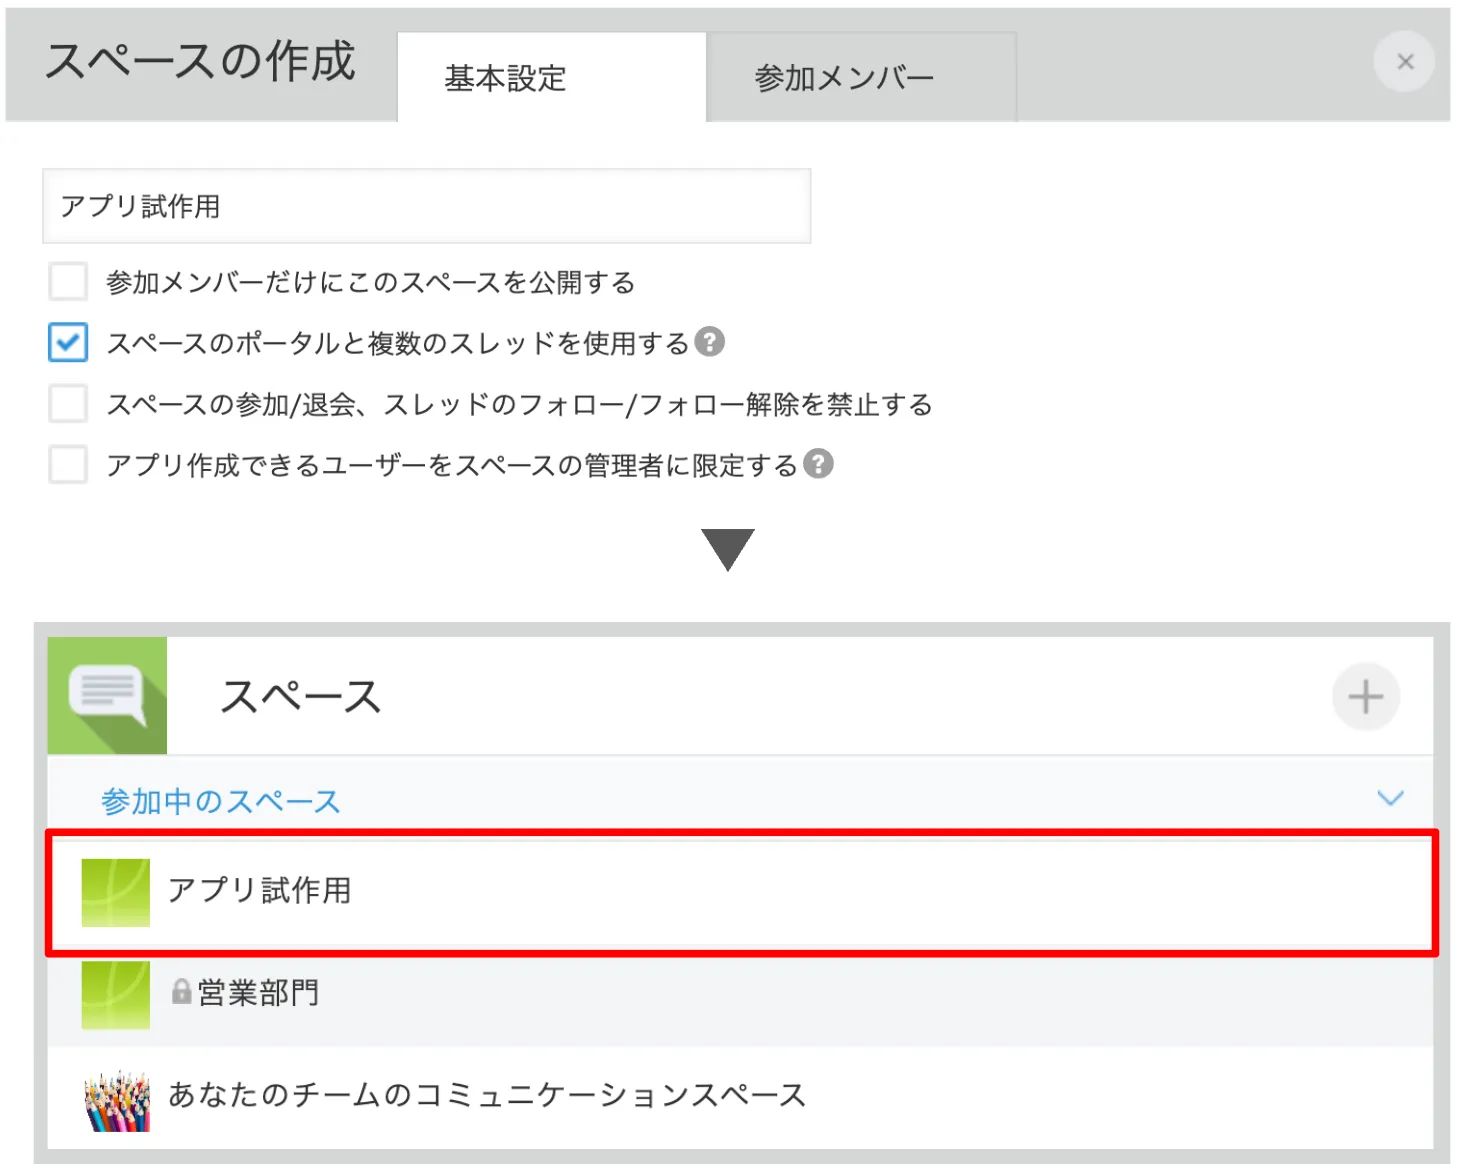Click help icon beside portal and threads option
Viewport: 1464px width, 1174px height.
709,342
